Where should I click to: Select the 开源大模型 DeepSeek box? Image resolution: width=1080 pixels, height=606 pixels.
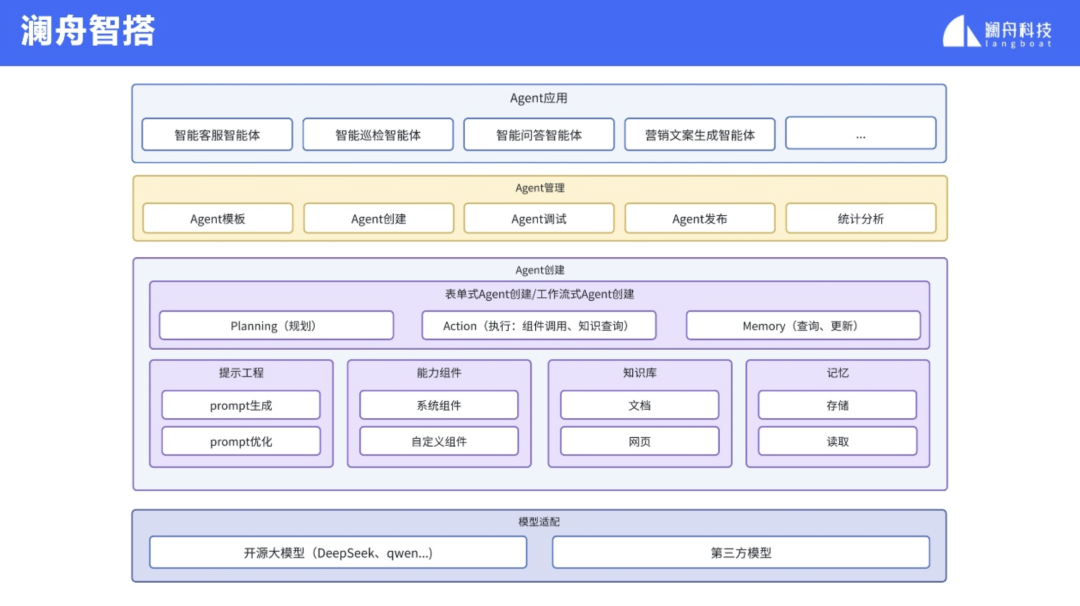pos(338,552)
